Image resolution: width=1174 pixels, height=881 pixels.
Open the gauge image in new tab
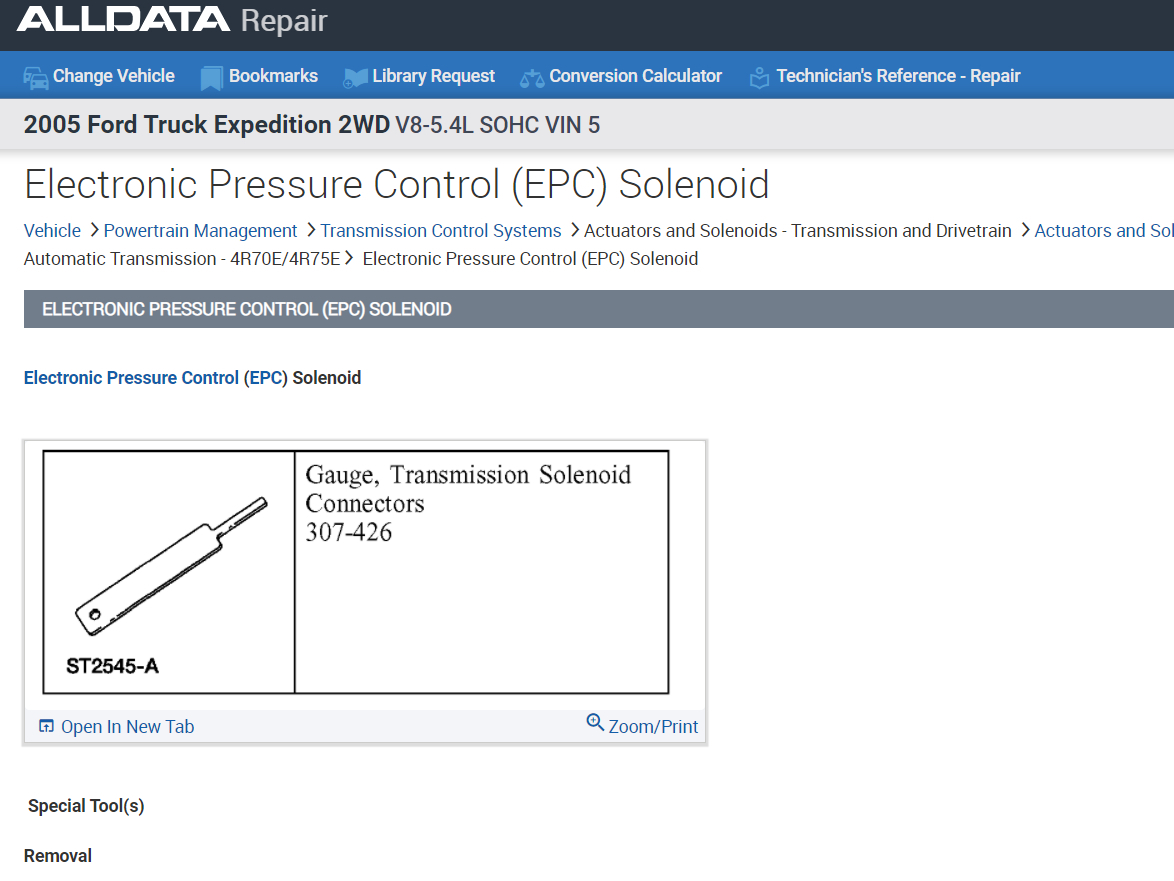point(127,727)
